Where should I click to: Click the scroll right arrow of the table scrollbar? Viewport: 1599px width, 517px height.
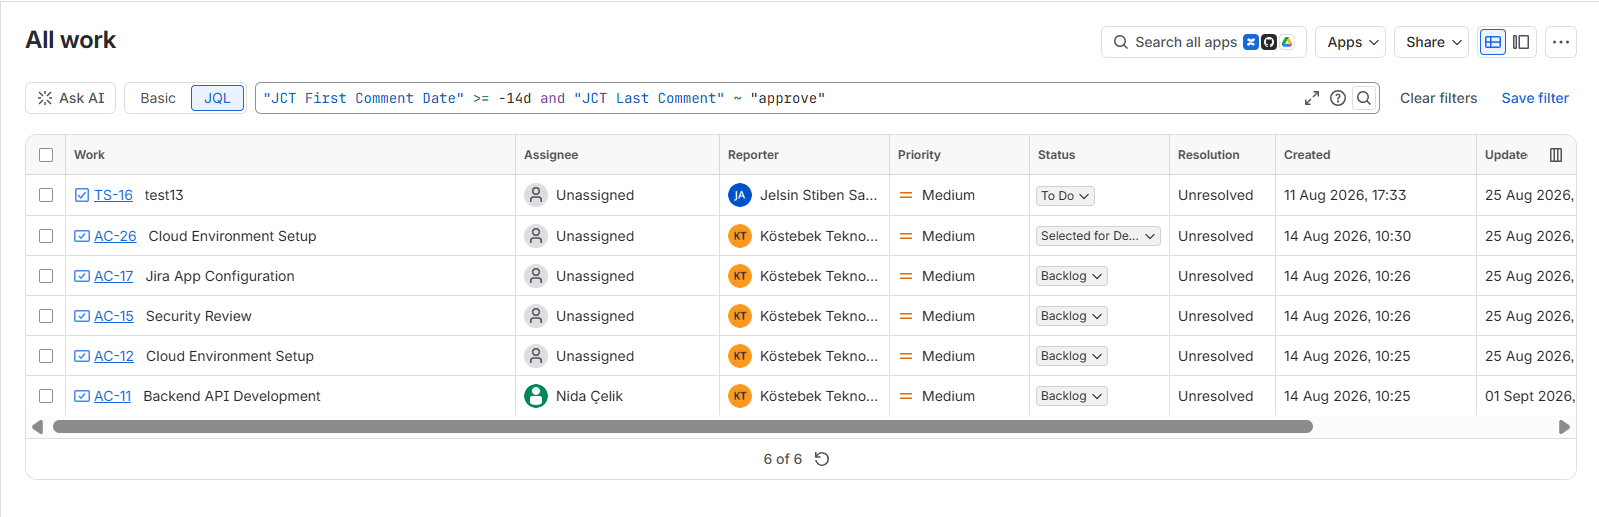coord(1565,427)
